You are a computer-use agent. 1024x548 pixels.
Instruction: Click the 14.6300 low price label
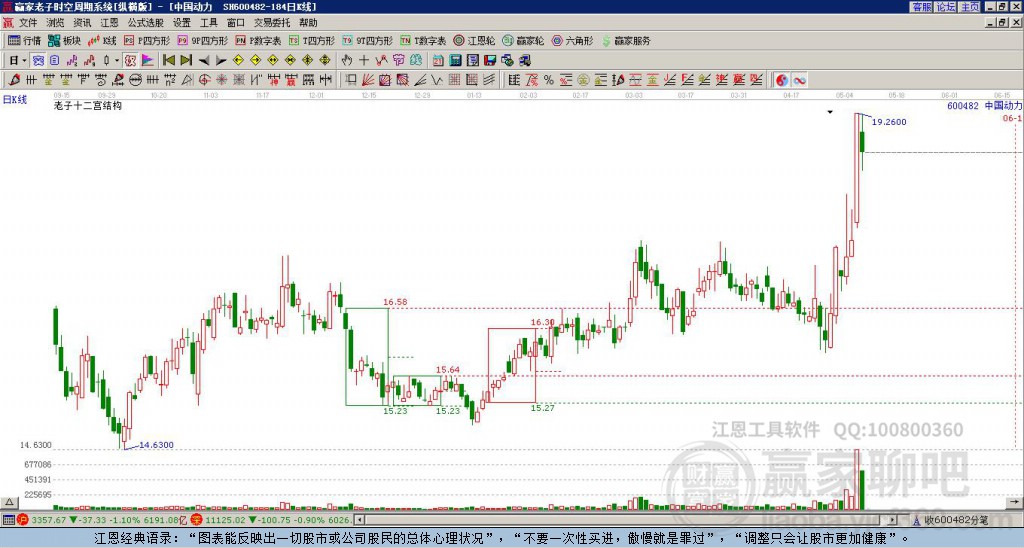[x=156, y=445]
